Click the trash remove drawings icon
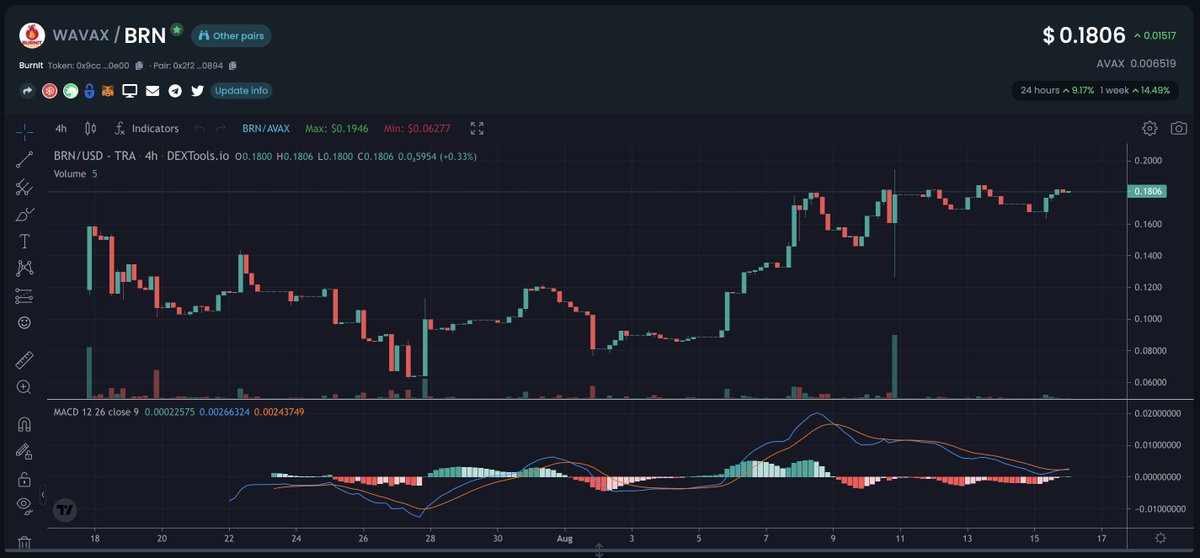1200x558 pixels. point(25,543)
